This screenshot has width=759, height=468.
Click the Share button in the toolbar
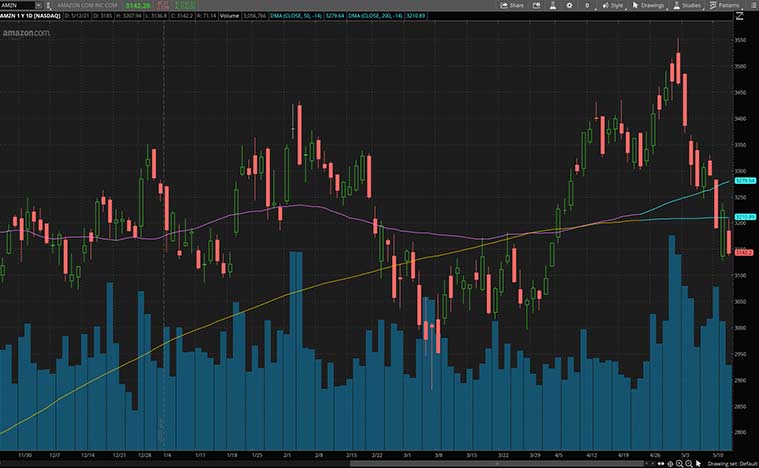(x=513, y=5)
